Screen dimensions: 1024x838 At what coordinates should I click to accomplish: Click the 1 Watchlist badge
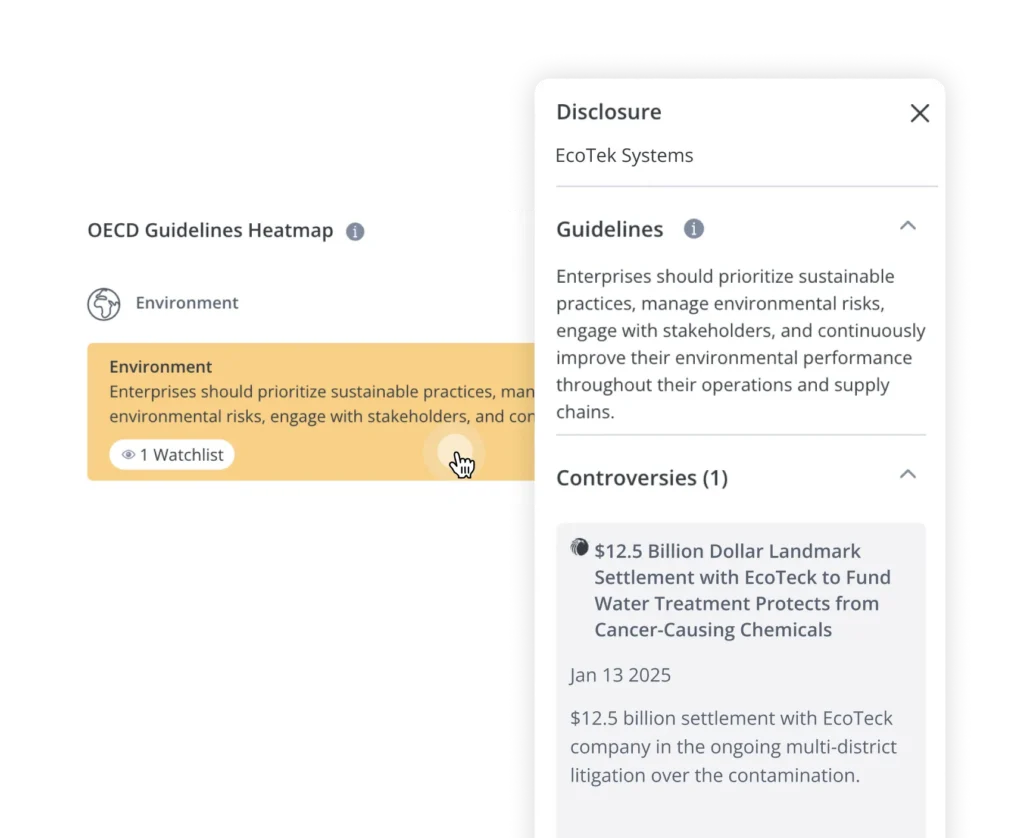pyautogui.click(x=172, y=455)
